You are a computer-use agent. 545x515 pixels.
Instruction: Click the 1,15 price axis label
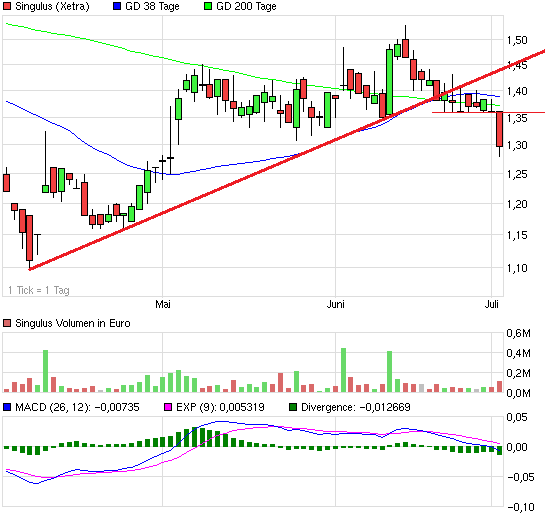(x=517, y=235)
